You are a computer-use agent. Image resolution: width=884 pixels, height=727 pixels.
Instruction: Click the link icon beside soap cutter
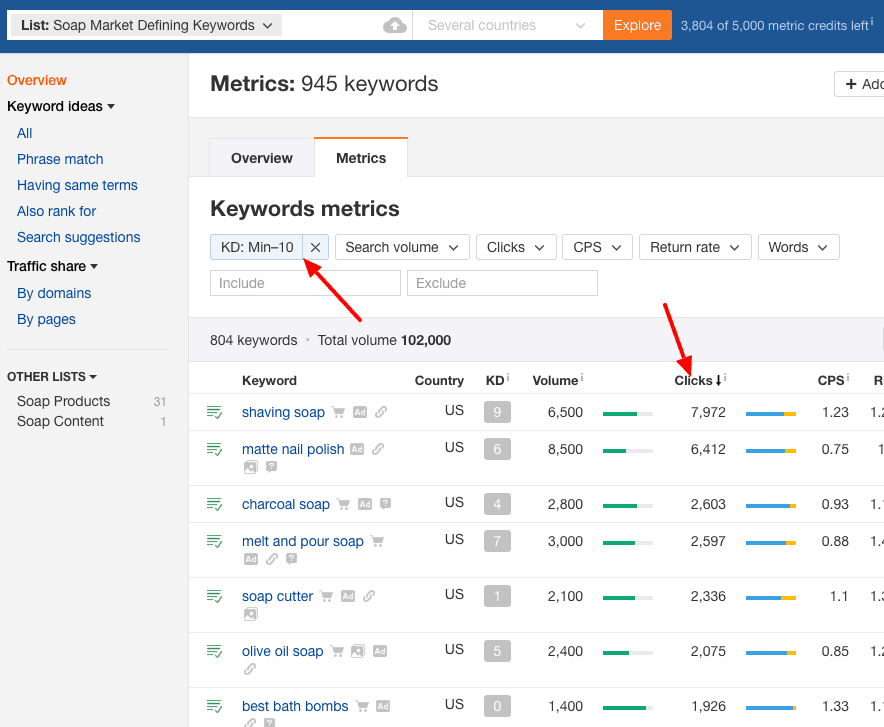coord(369,596)
